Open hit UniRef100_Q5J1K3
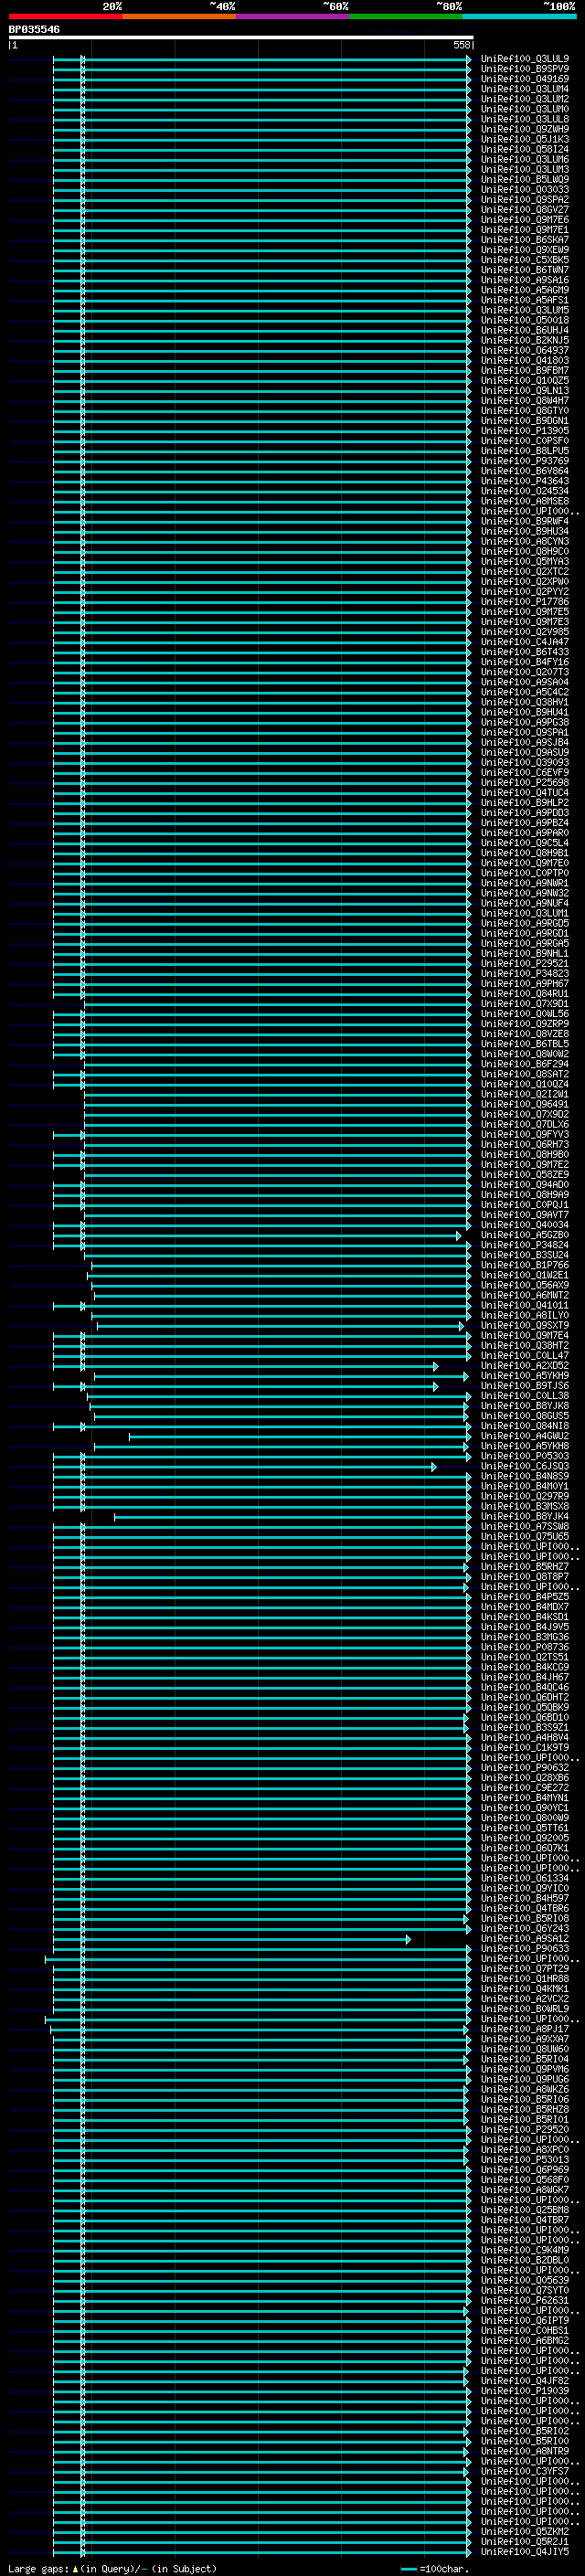 coord(525,139)
